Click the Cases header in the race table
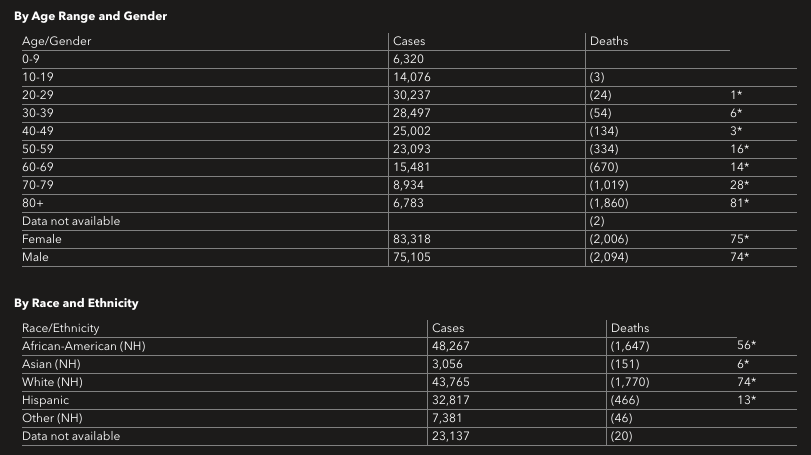Image resolution: width=811 pixels, height=455 pixels. click(448, 328)
